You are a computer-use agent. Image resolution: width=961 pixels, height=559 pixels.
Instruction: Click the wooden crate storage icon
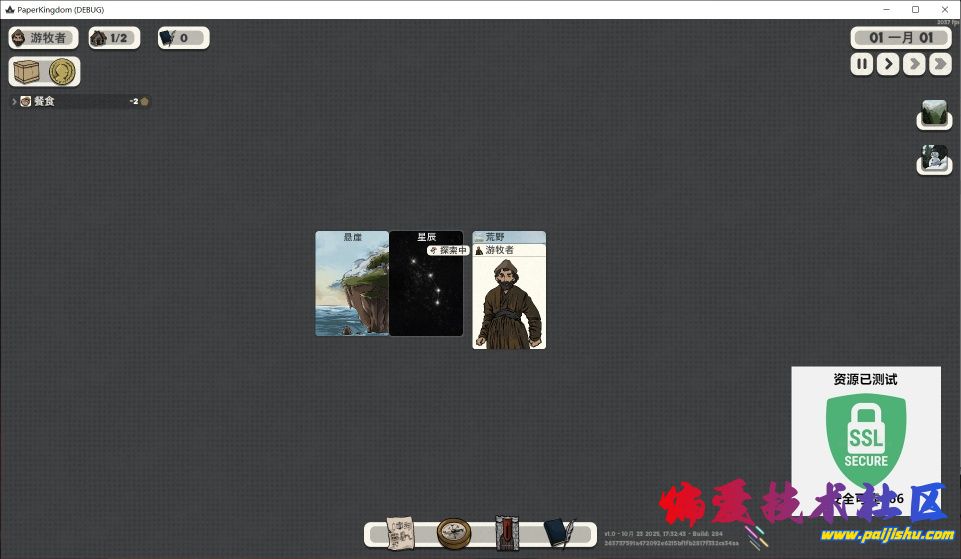28,72
